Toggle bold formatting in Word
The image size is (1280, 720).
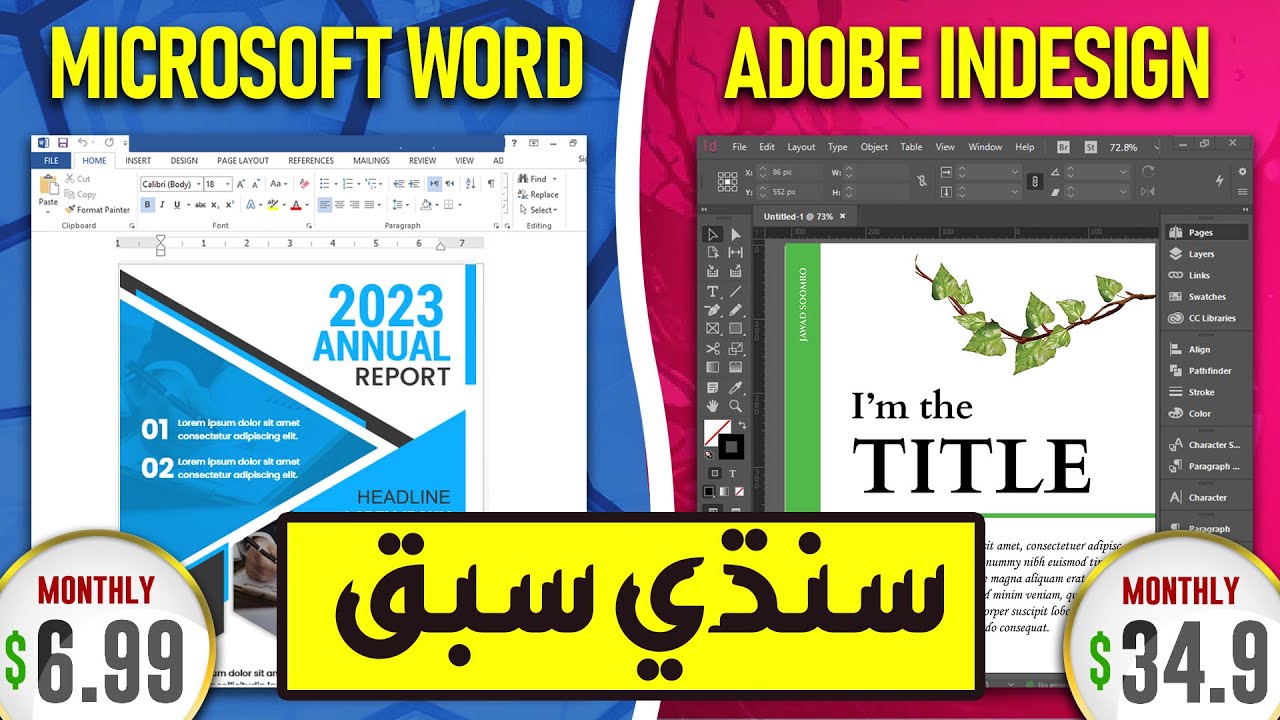147,204
